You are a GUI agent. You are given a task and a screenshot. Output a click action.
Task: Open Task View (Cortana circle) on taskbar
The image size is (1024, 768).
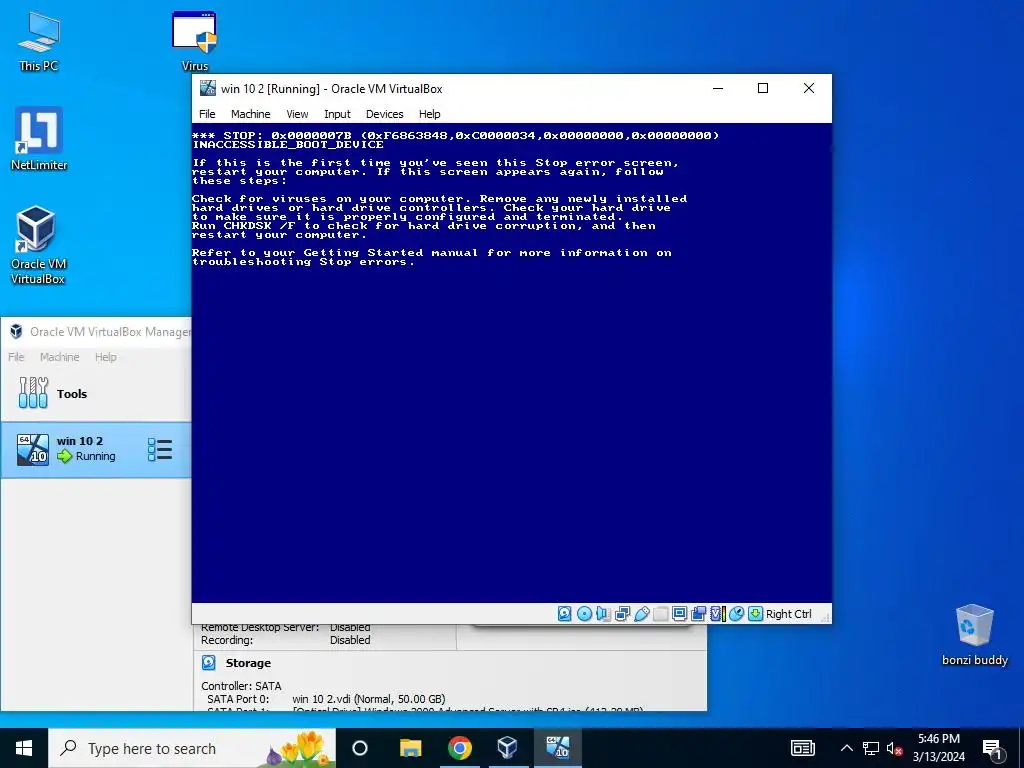point(360,748)
